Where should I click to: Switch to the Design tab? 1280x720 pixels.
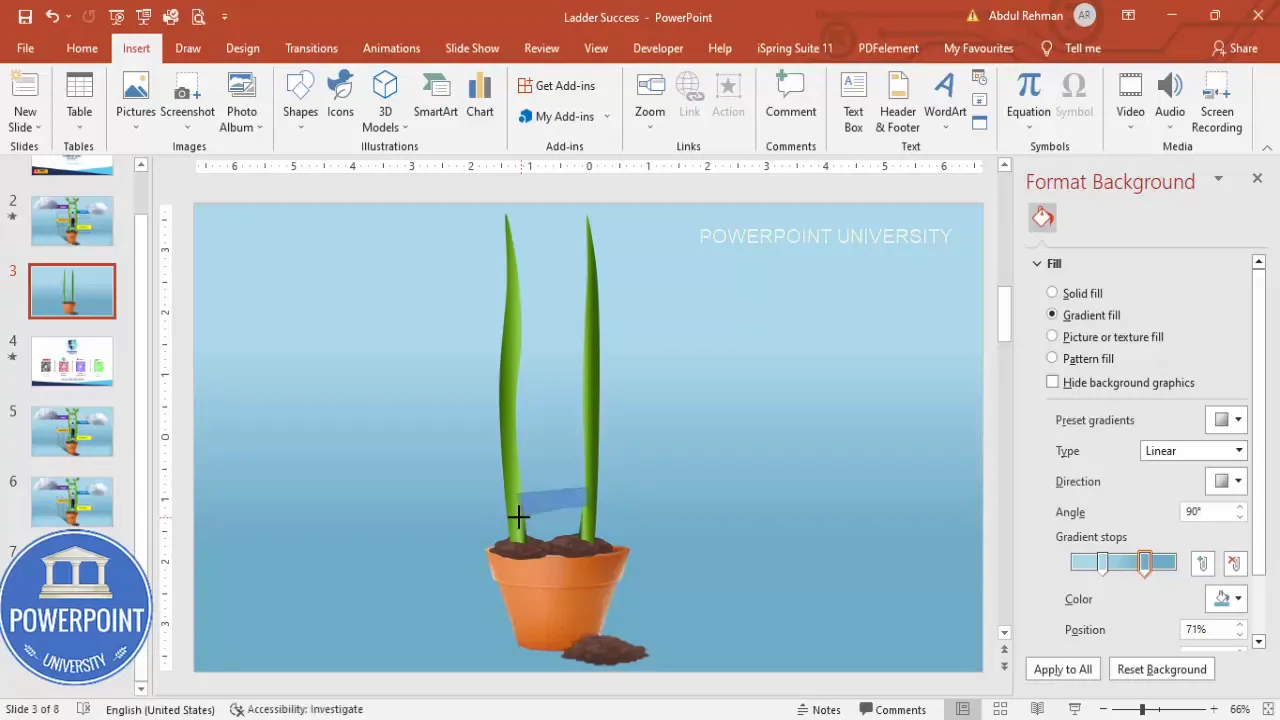[242, 48]
